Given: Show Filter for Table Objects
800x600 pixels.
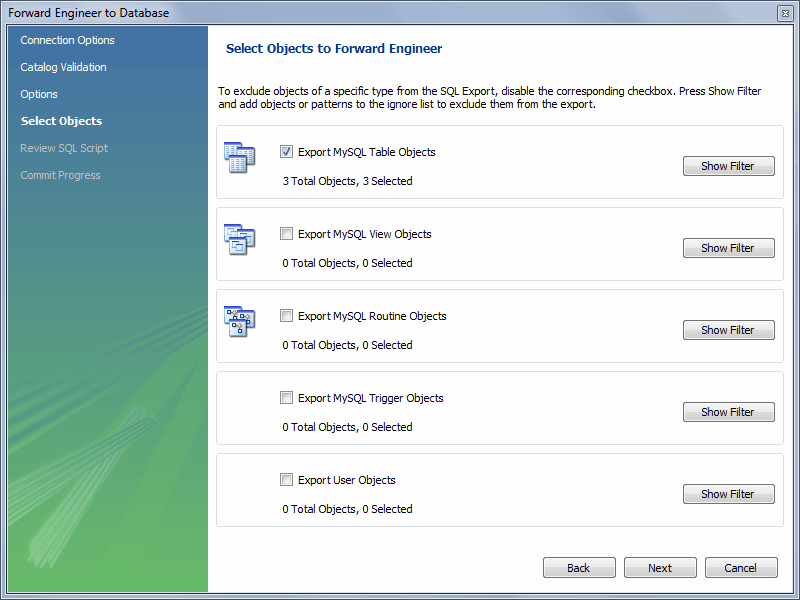Looking at the screenshot, I should pos(728,166).
